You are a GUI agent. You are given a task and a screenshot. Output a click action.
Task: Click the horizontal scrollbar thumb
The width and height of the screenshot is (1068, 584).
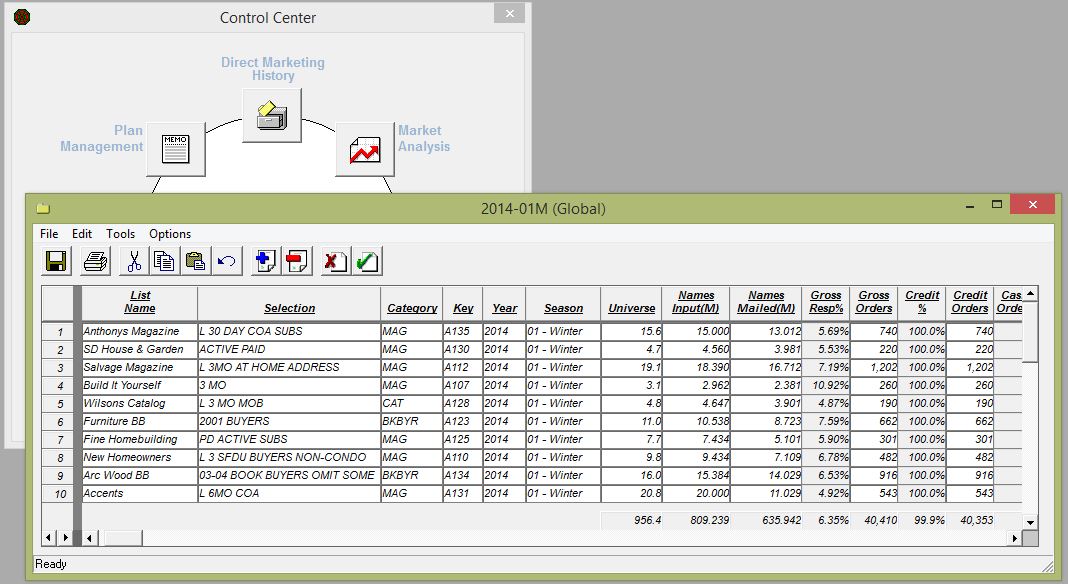coord(123,538)
